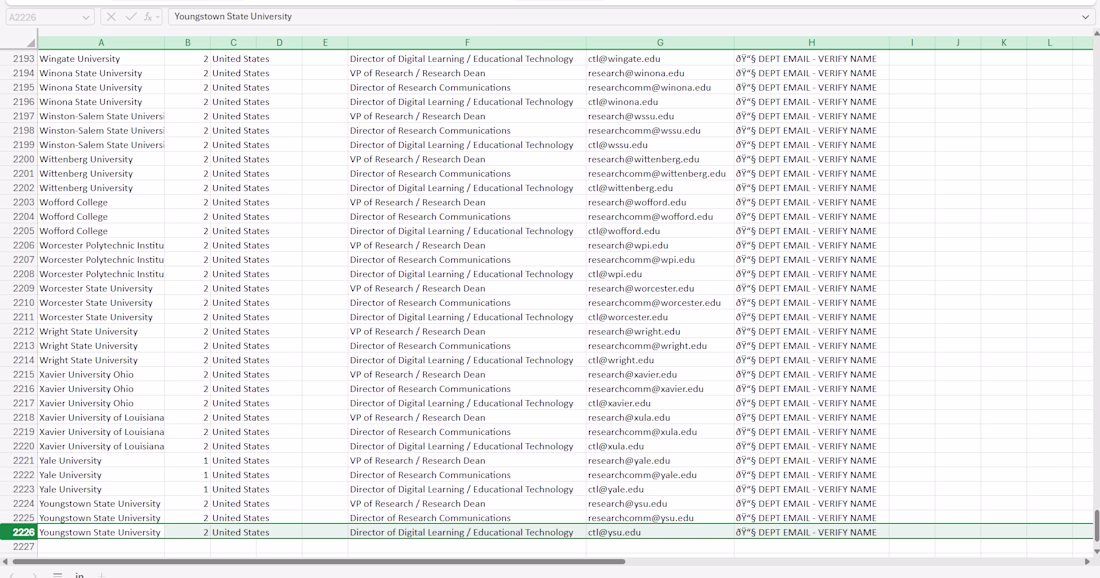1100x578 pixels.
Task: Click the select-all corner triangle
Action: coord(30,43)
